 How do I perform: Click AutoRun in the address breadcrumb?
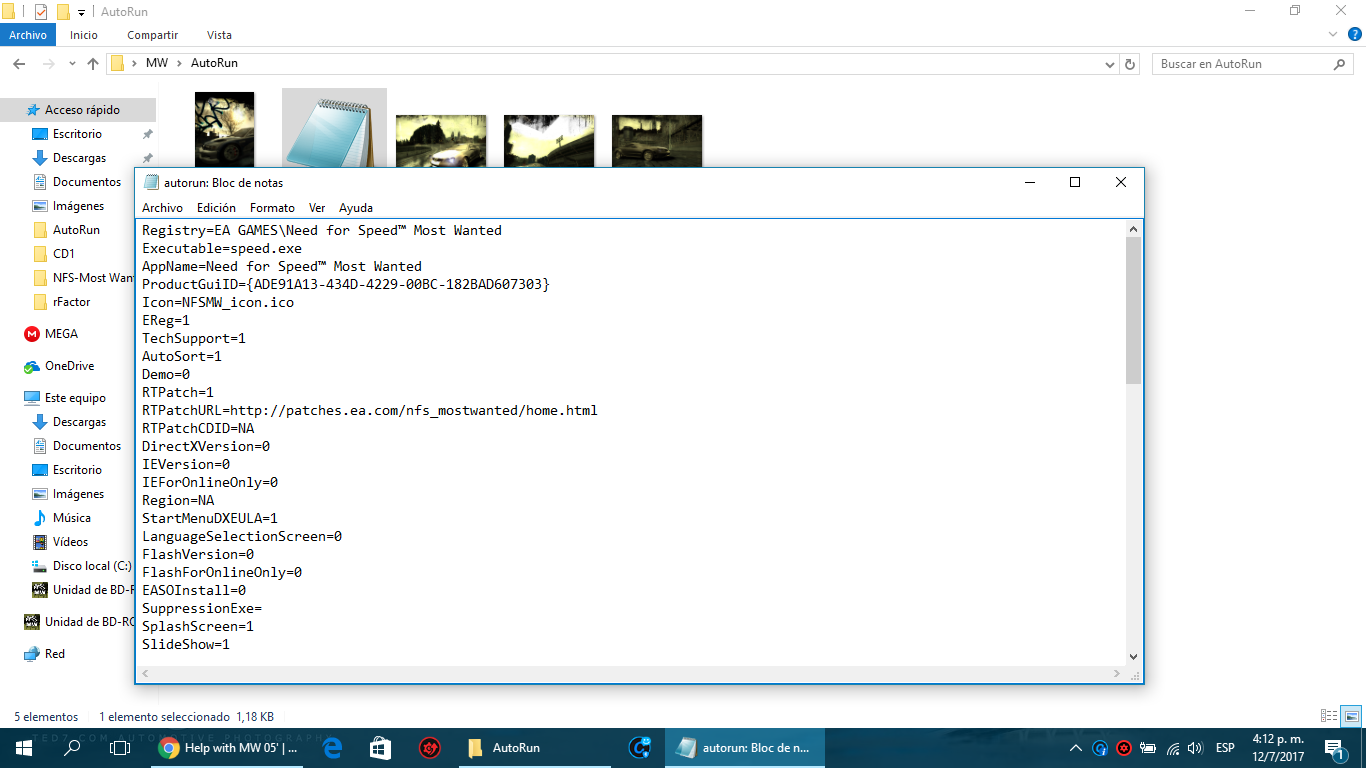point(214,63)
